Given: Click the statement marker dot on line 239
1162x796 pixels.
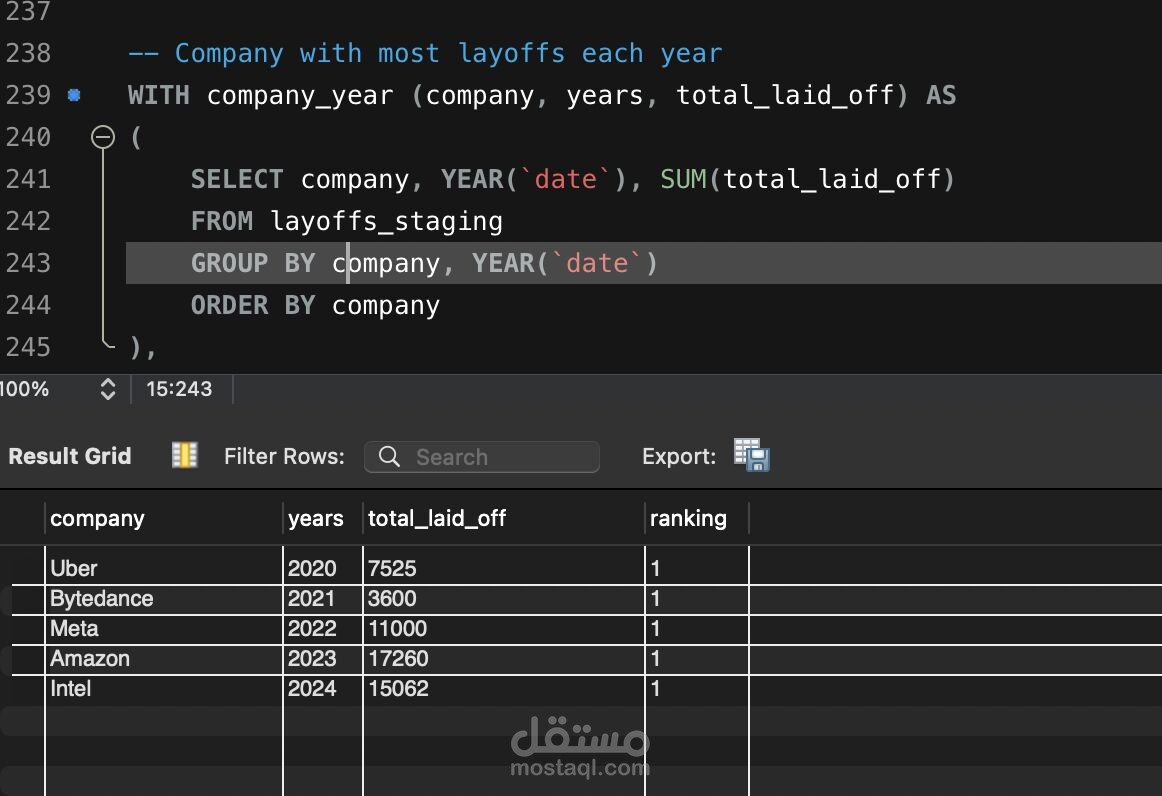Looking at the screenshot, I should [x=74, y=95].
